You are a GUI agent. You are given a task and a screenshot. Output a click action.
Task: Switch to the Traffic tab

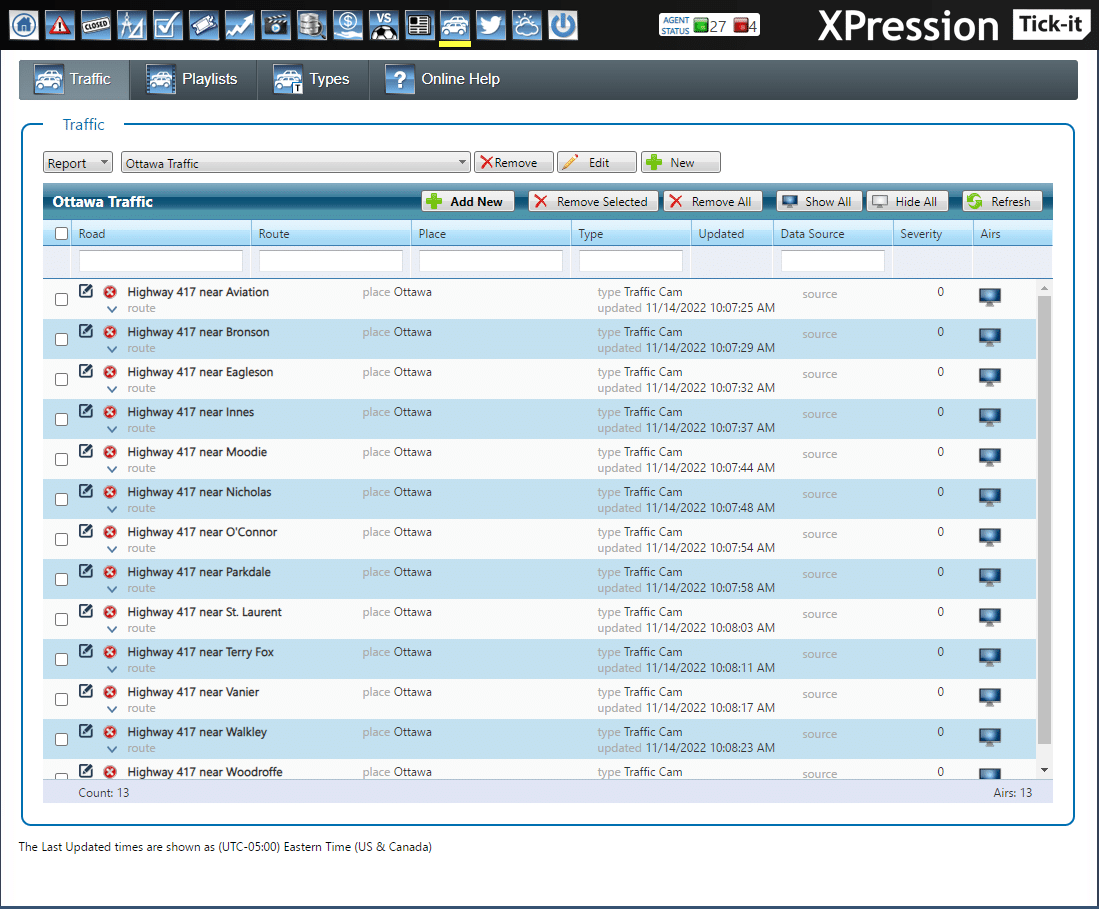coord(74,79)
